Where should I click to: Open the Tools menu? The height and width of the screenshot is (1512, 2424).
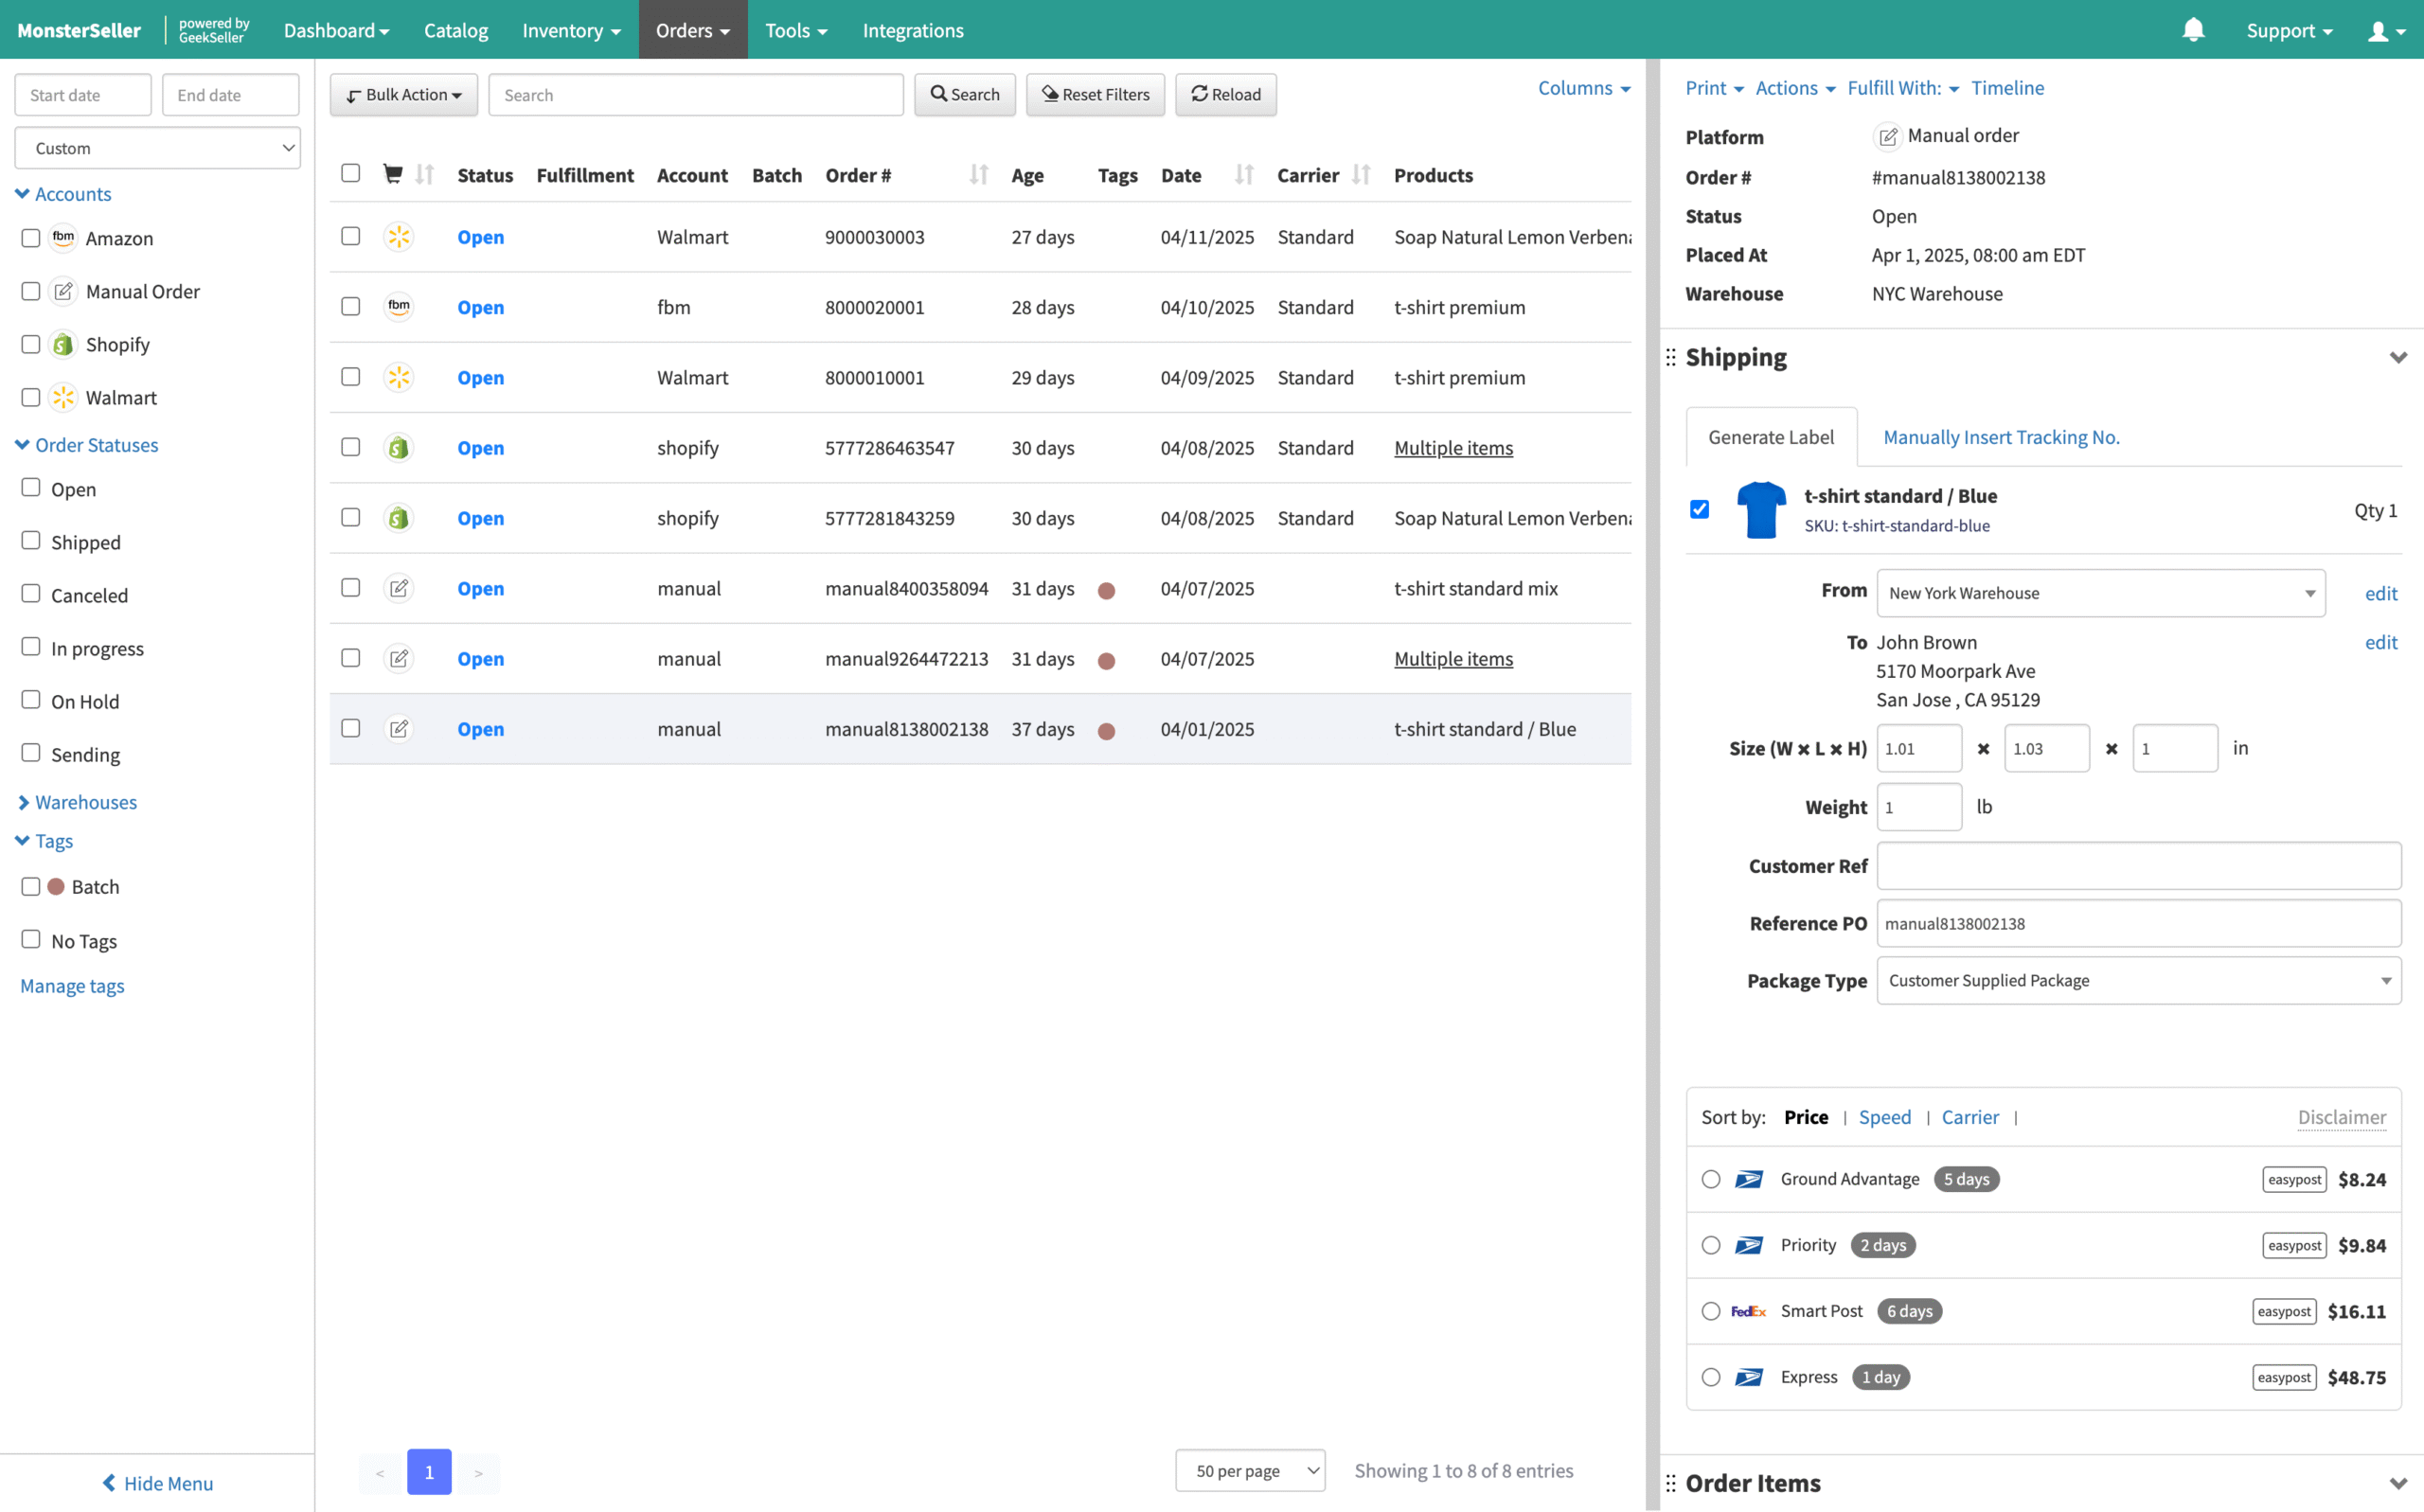796,30
